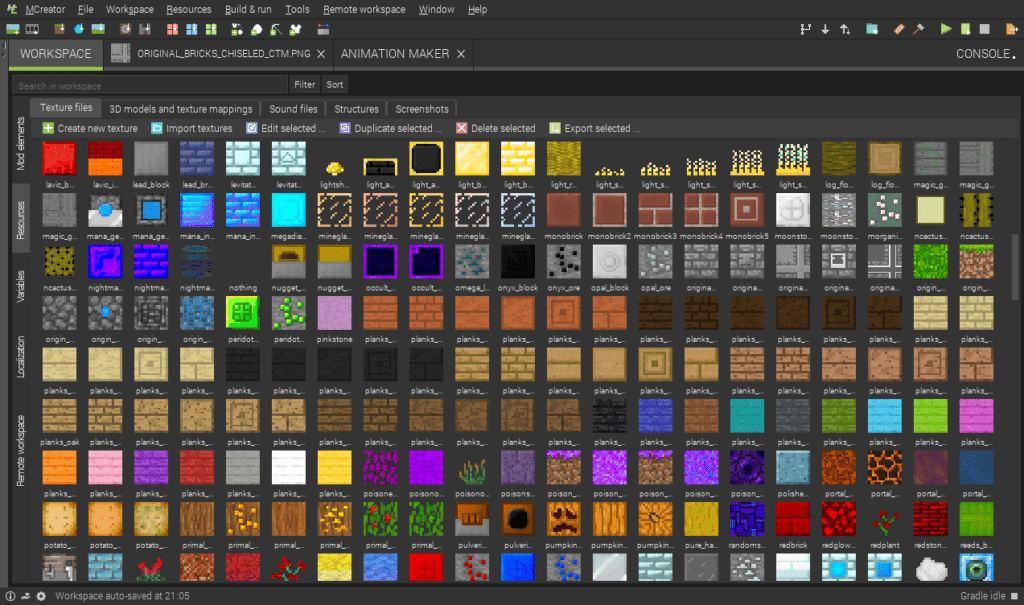Click the gear icon in status bar
The height and width of the screenshot is (605, 1024).
click(x=41, y=596)
